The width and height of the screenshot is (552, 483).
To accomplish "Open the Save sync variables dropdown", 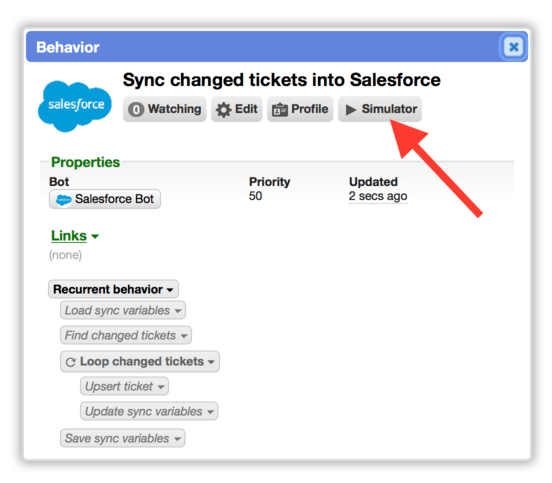I will coord(123,438).
